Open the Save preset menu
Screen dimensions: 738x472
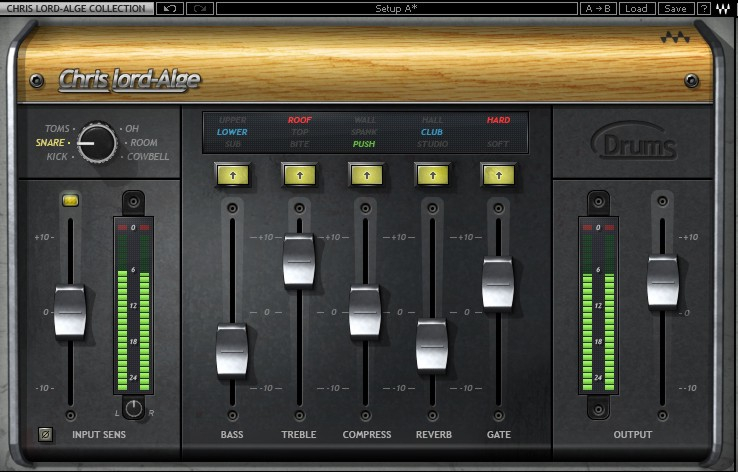point(675,8)
